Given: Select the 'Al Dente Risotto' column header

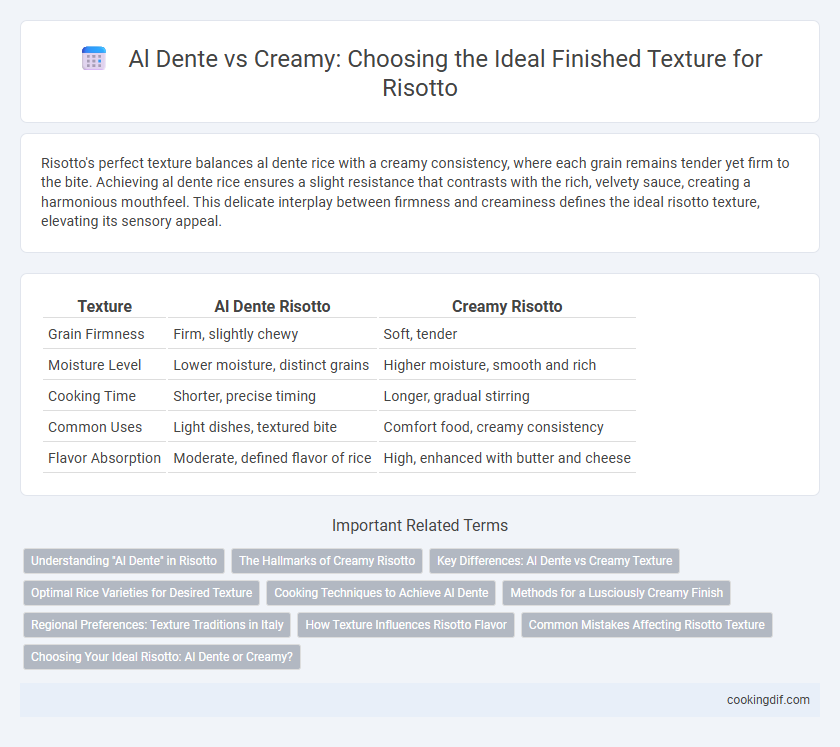Looking at the screenshot, I should pos(272,307).
